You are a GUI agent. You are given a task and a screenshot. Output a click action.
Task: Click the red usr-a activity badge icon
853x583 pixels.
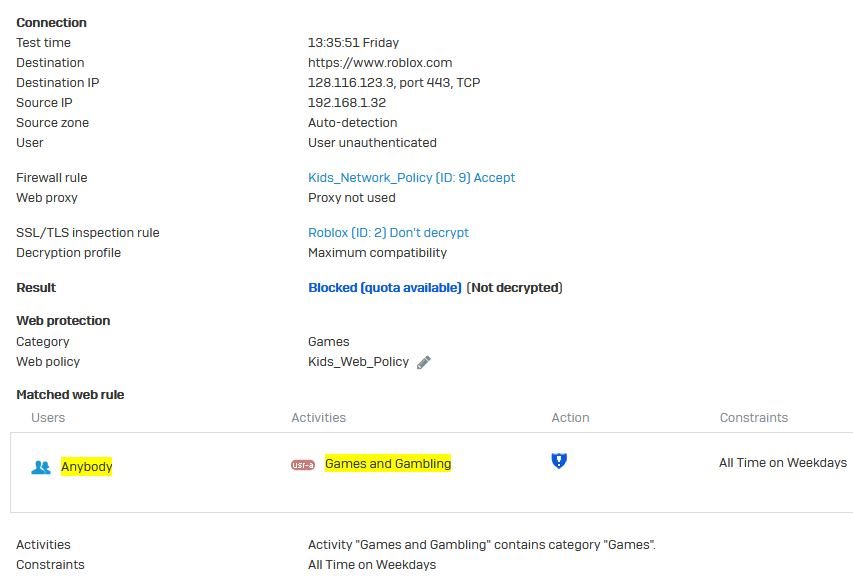[x=303, y=465]
